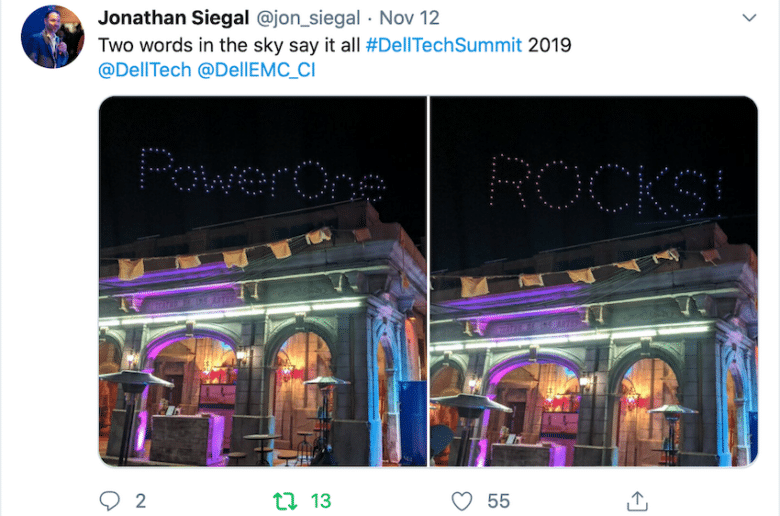Open Jonathan Siegal's profile avatar
780x516 pixels.
coord(52,37)
